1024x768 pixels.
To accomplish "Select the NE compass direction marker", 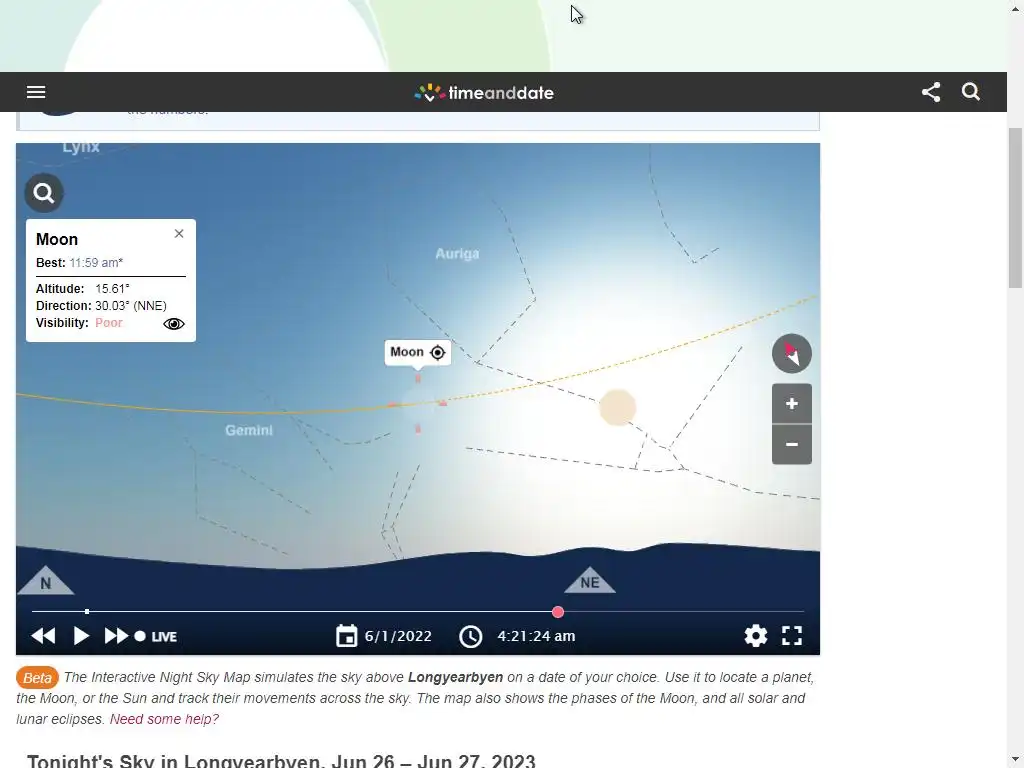I will [590, 581].
